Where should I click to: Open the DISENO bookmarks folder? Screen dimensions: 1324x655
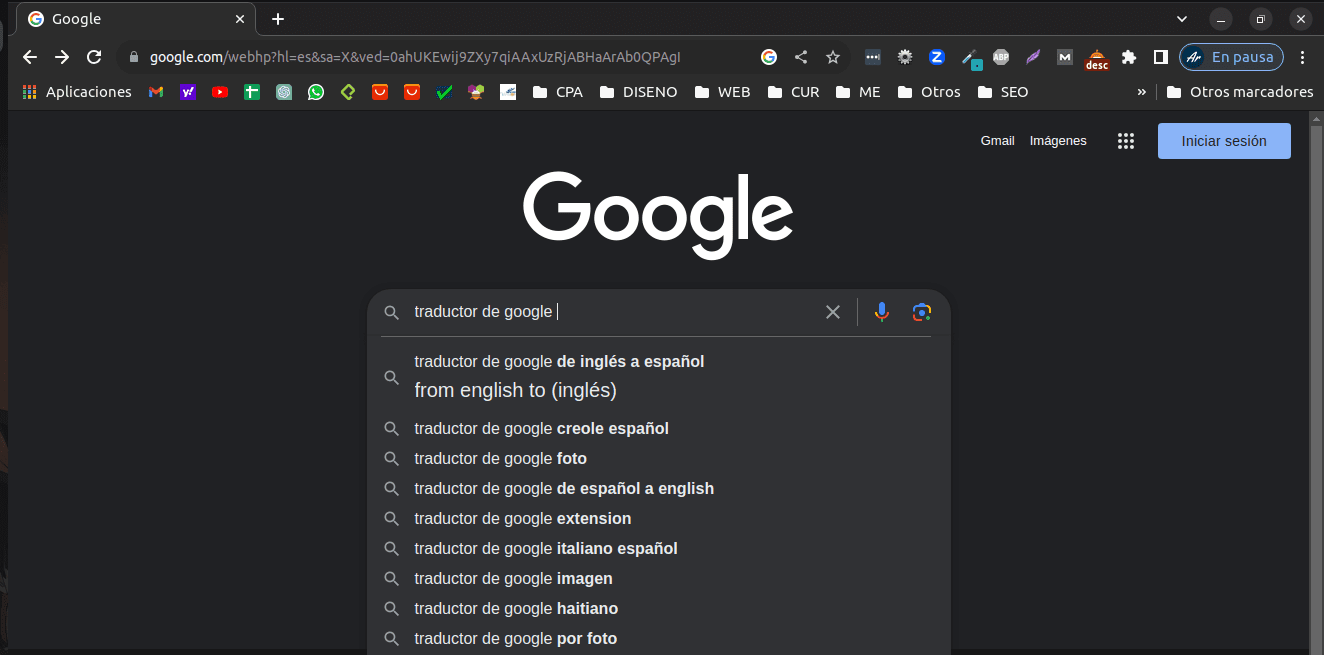click(x=638, y=92)
